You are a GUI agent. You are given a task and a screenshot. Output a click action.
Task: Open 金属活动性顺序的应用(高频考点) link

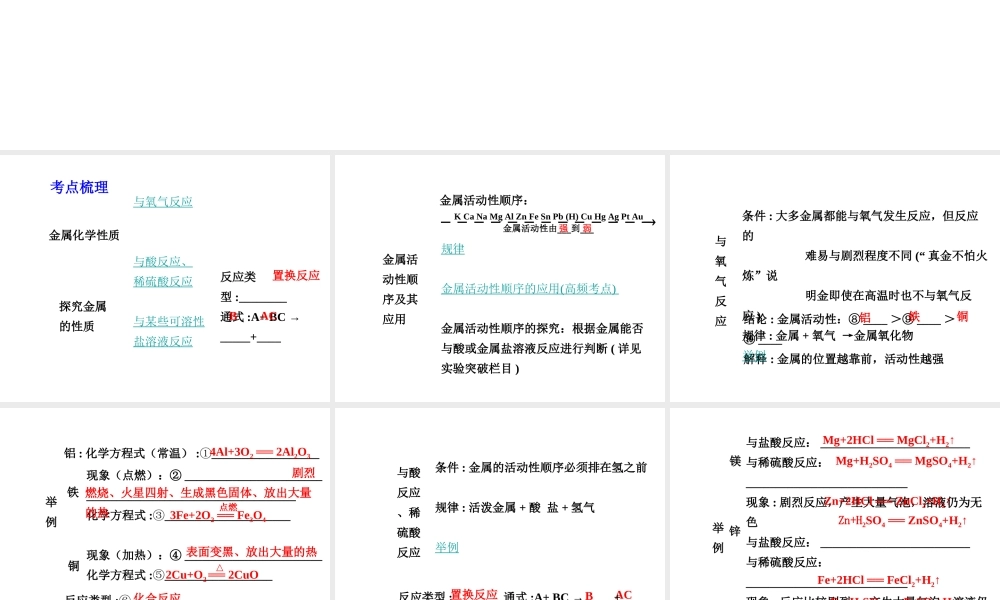point(529,289)
